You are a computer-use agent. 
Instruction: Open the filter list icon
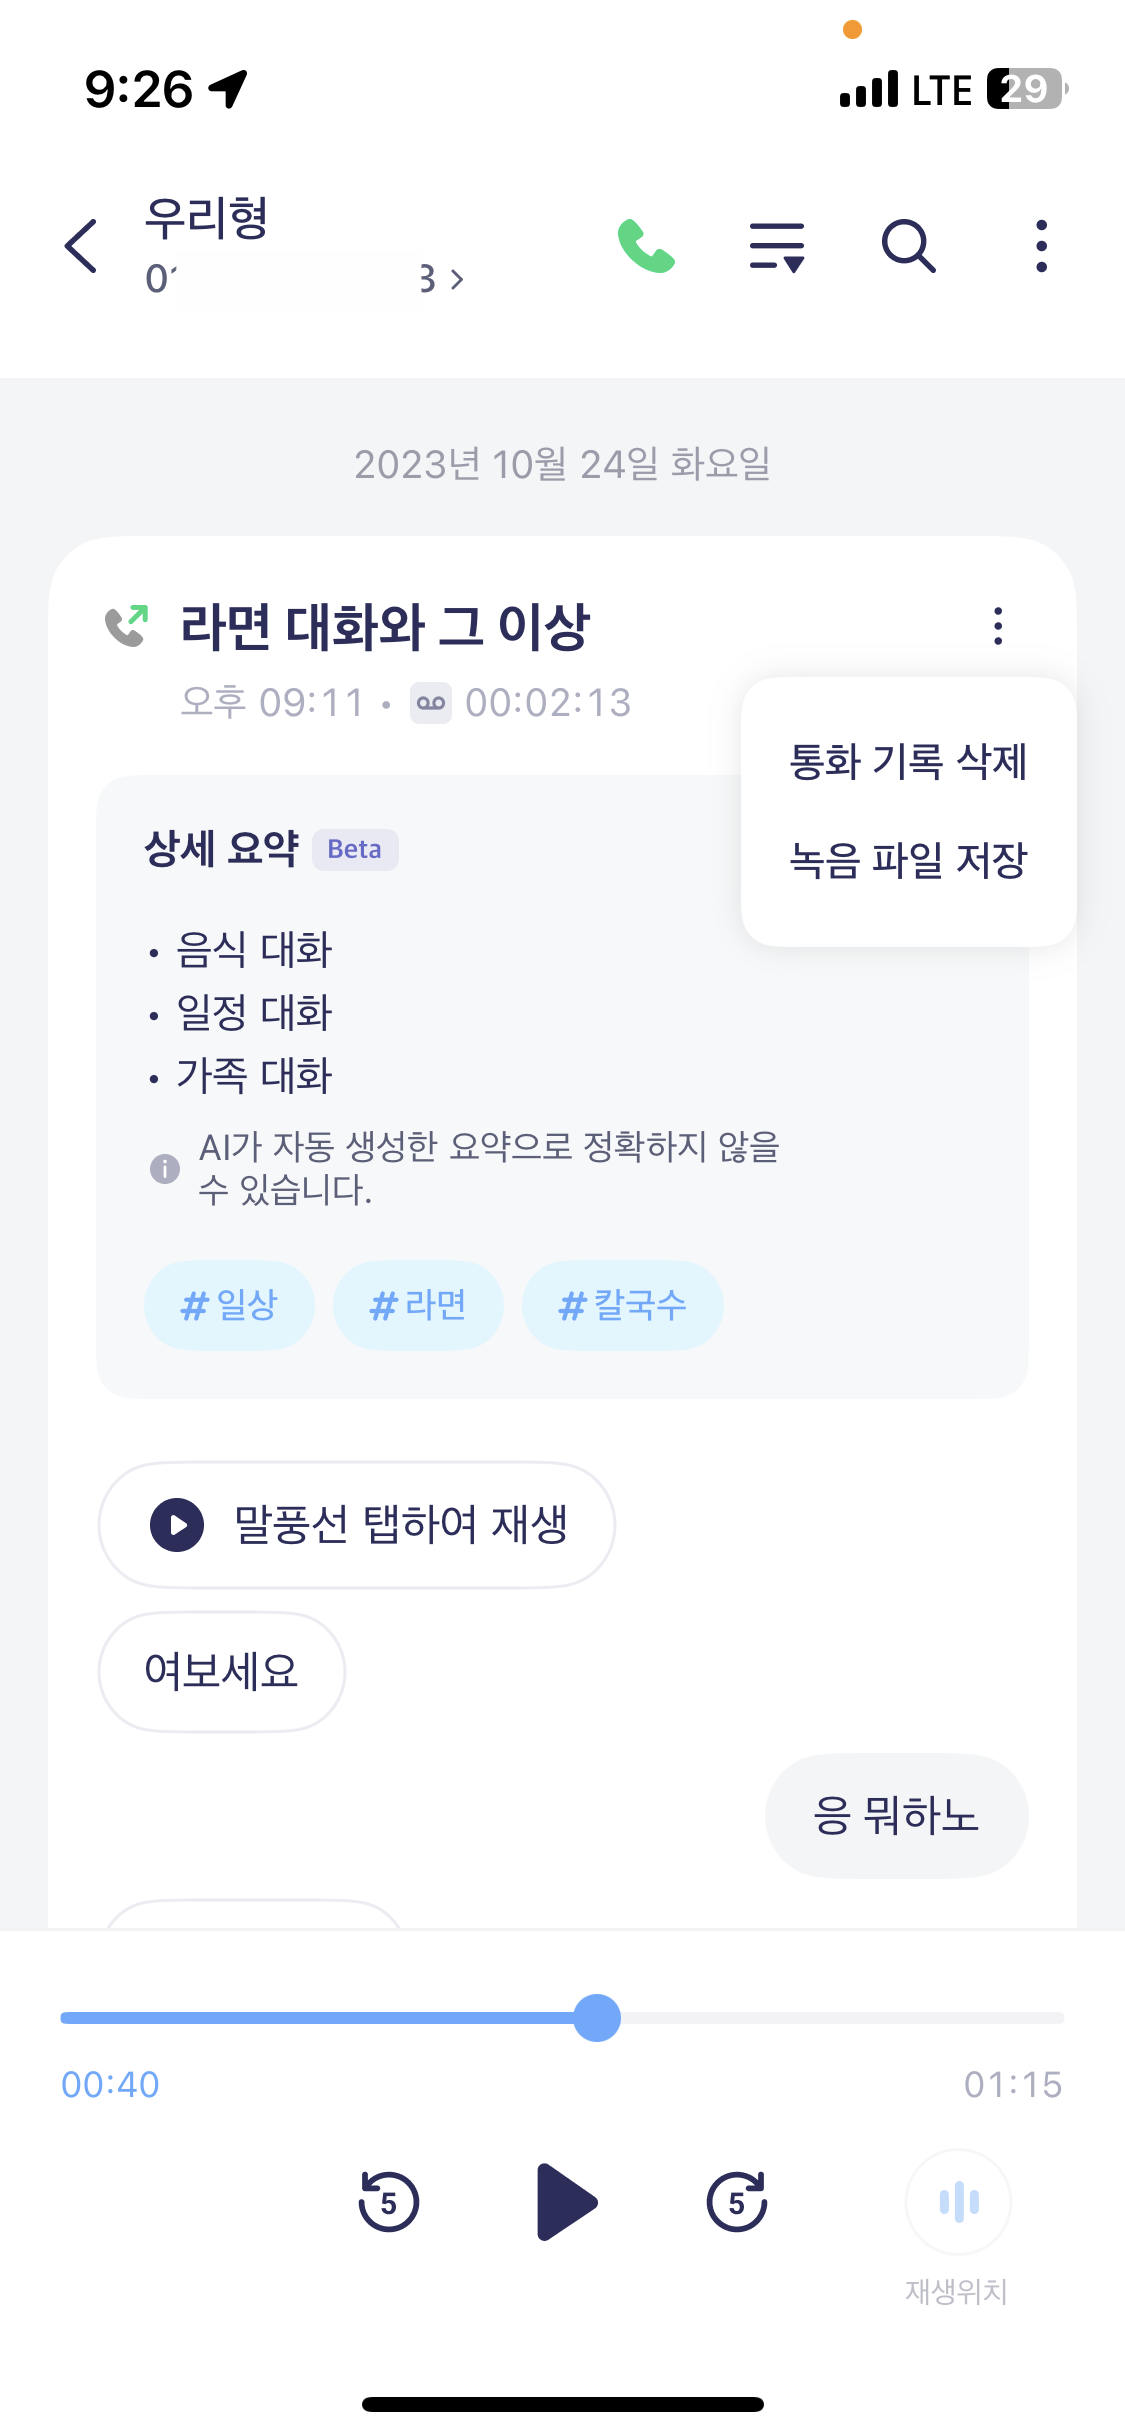click(777, 247)
